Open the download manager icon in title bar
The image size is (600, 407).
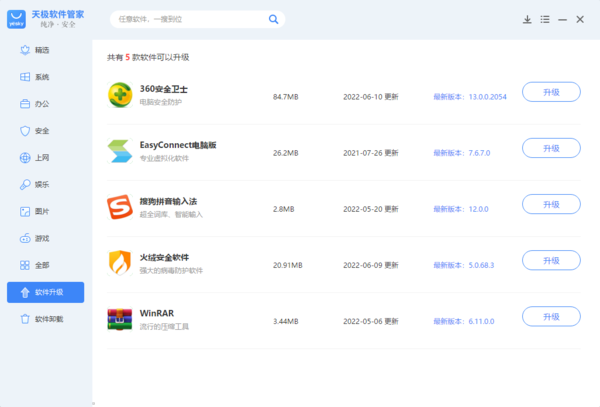point(527,19)
